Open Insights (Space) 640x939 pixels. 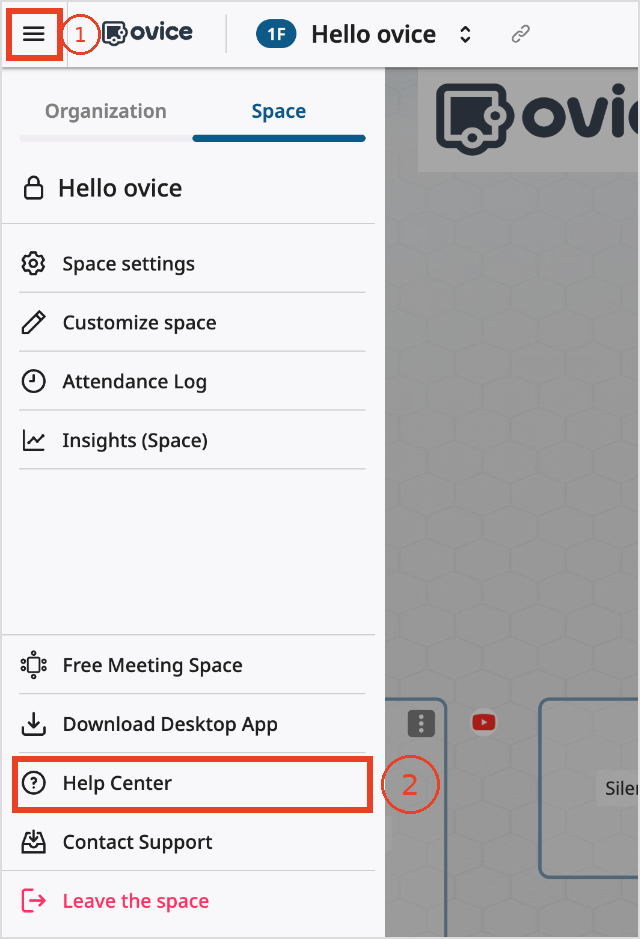[192, 440]
